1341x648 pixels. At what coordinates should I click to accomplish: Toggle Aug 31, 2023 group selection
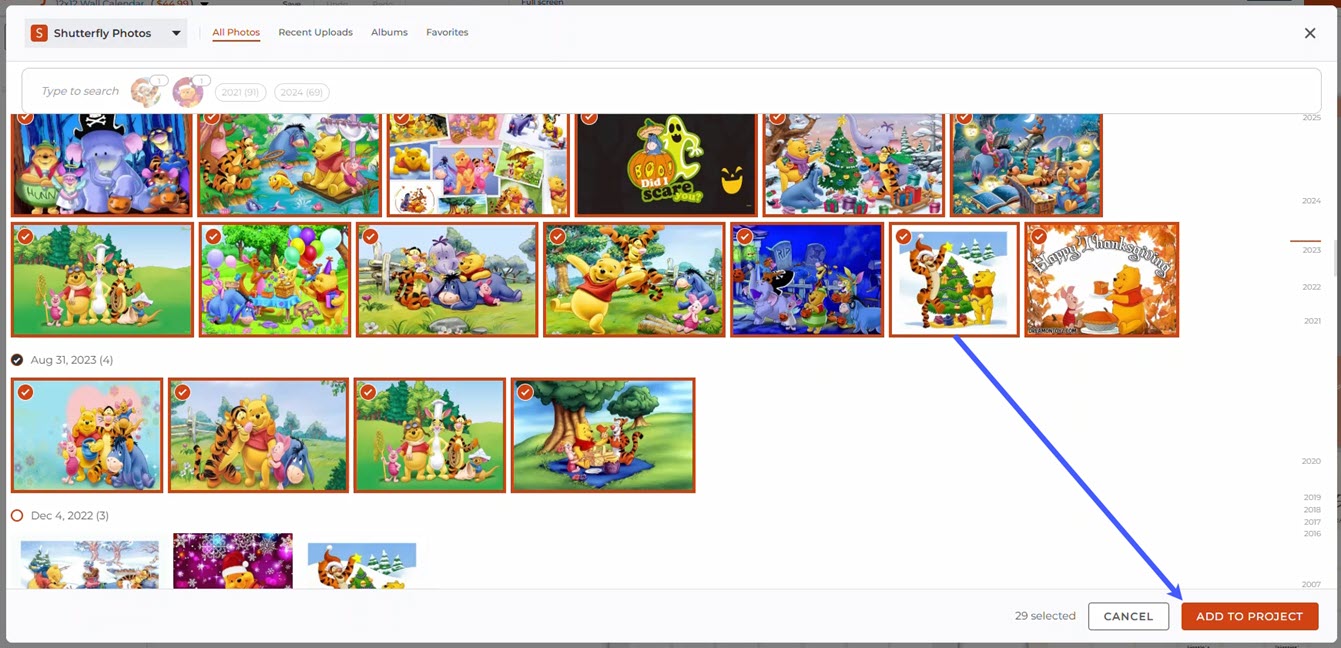(x=17, y=359)
